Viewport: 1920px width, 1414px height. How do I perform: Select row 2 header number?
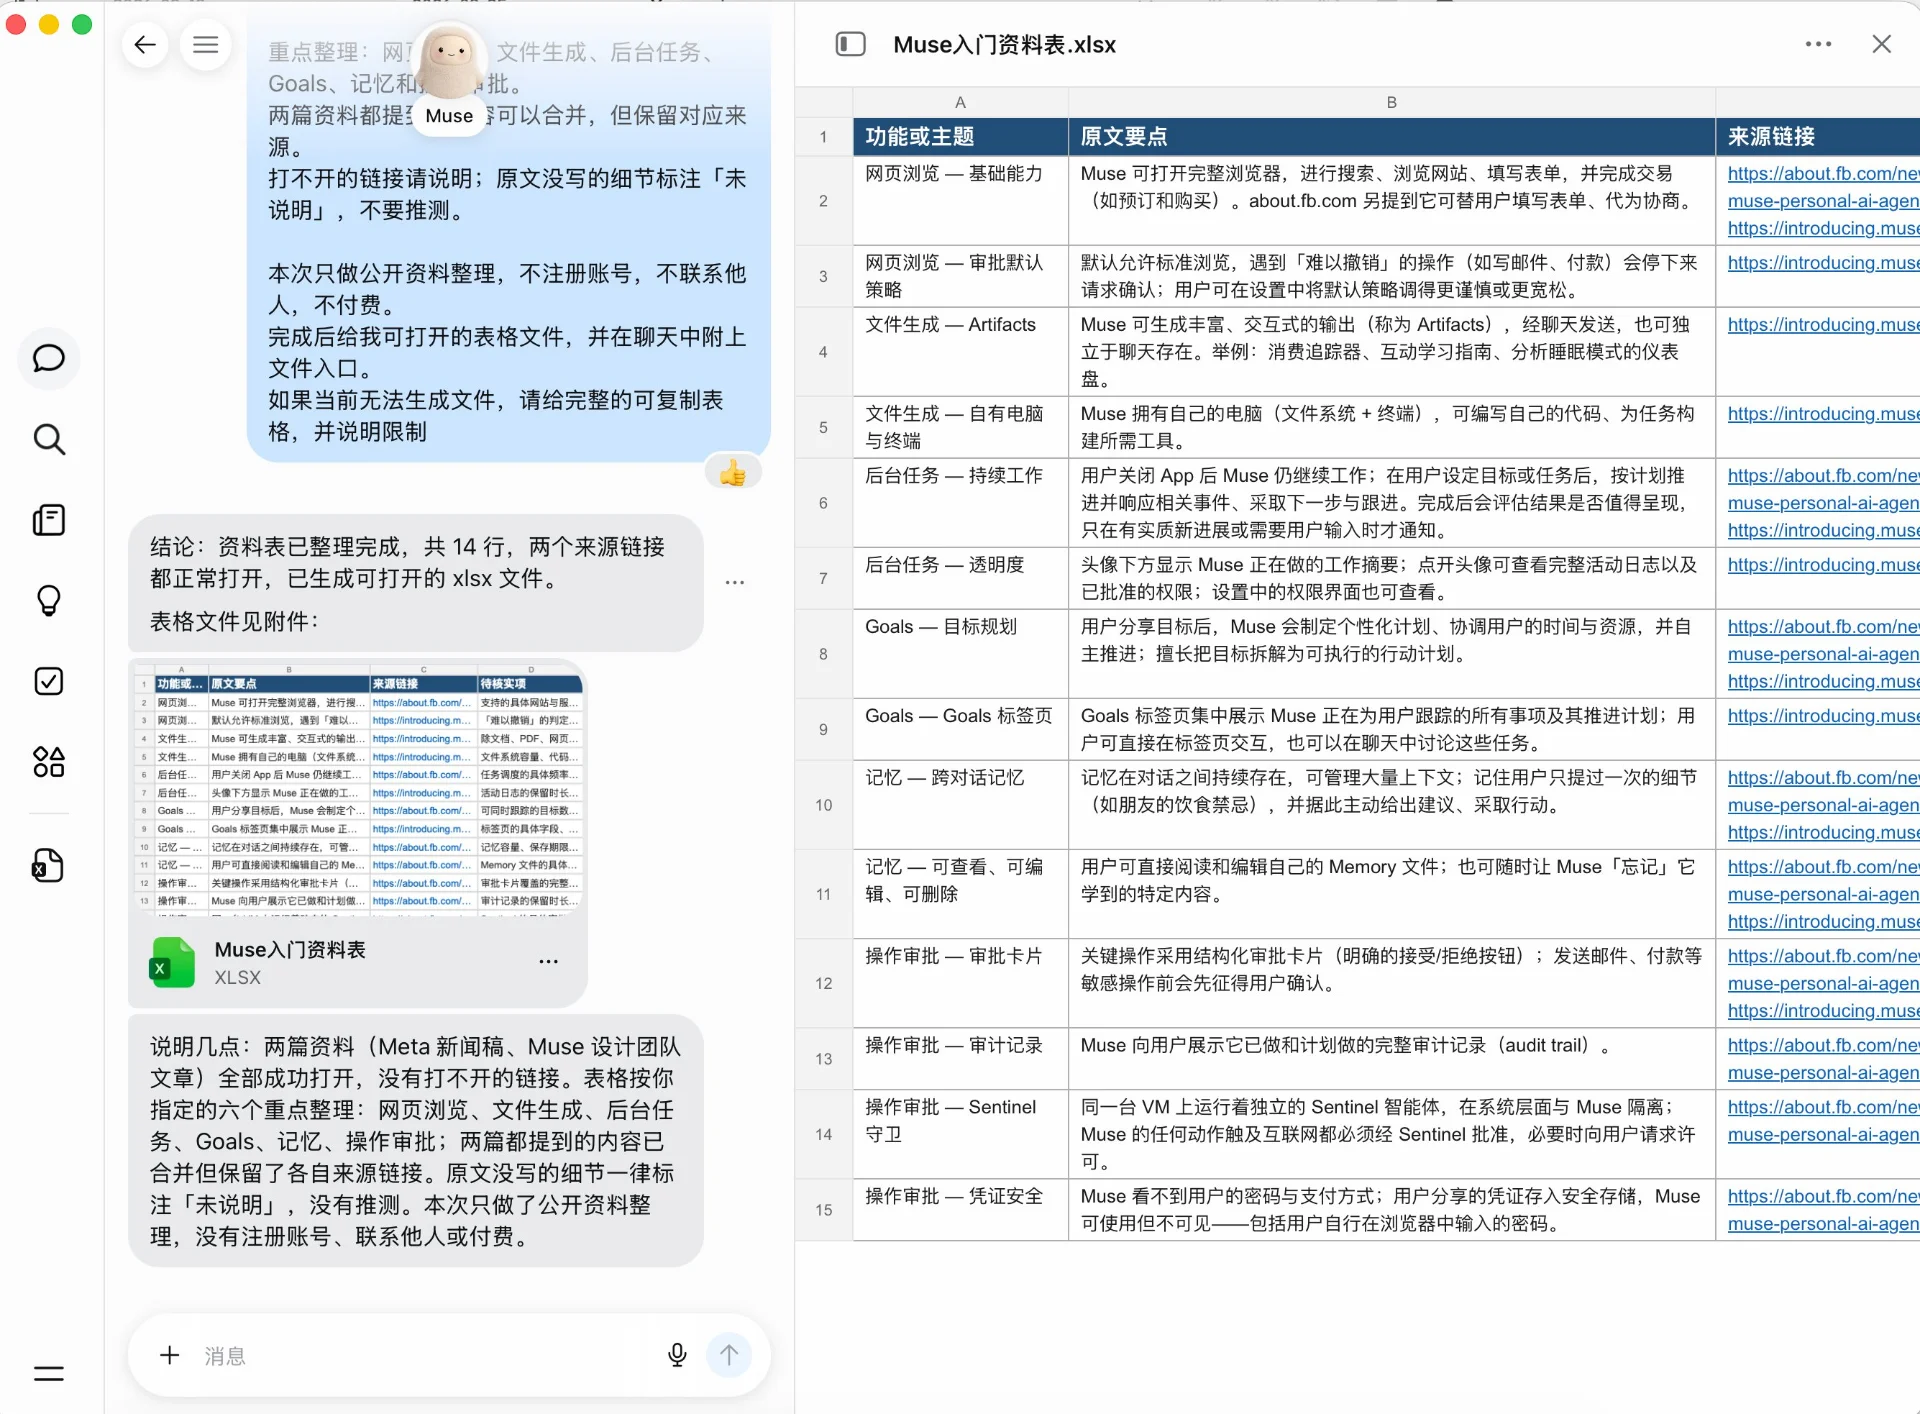823,201
